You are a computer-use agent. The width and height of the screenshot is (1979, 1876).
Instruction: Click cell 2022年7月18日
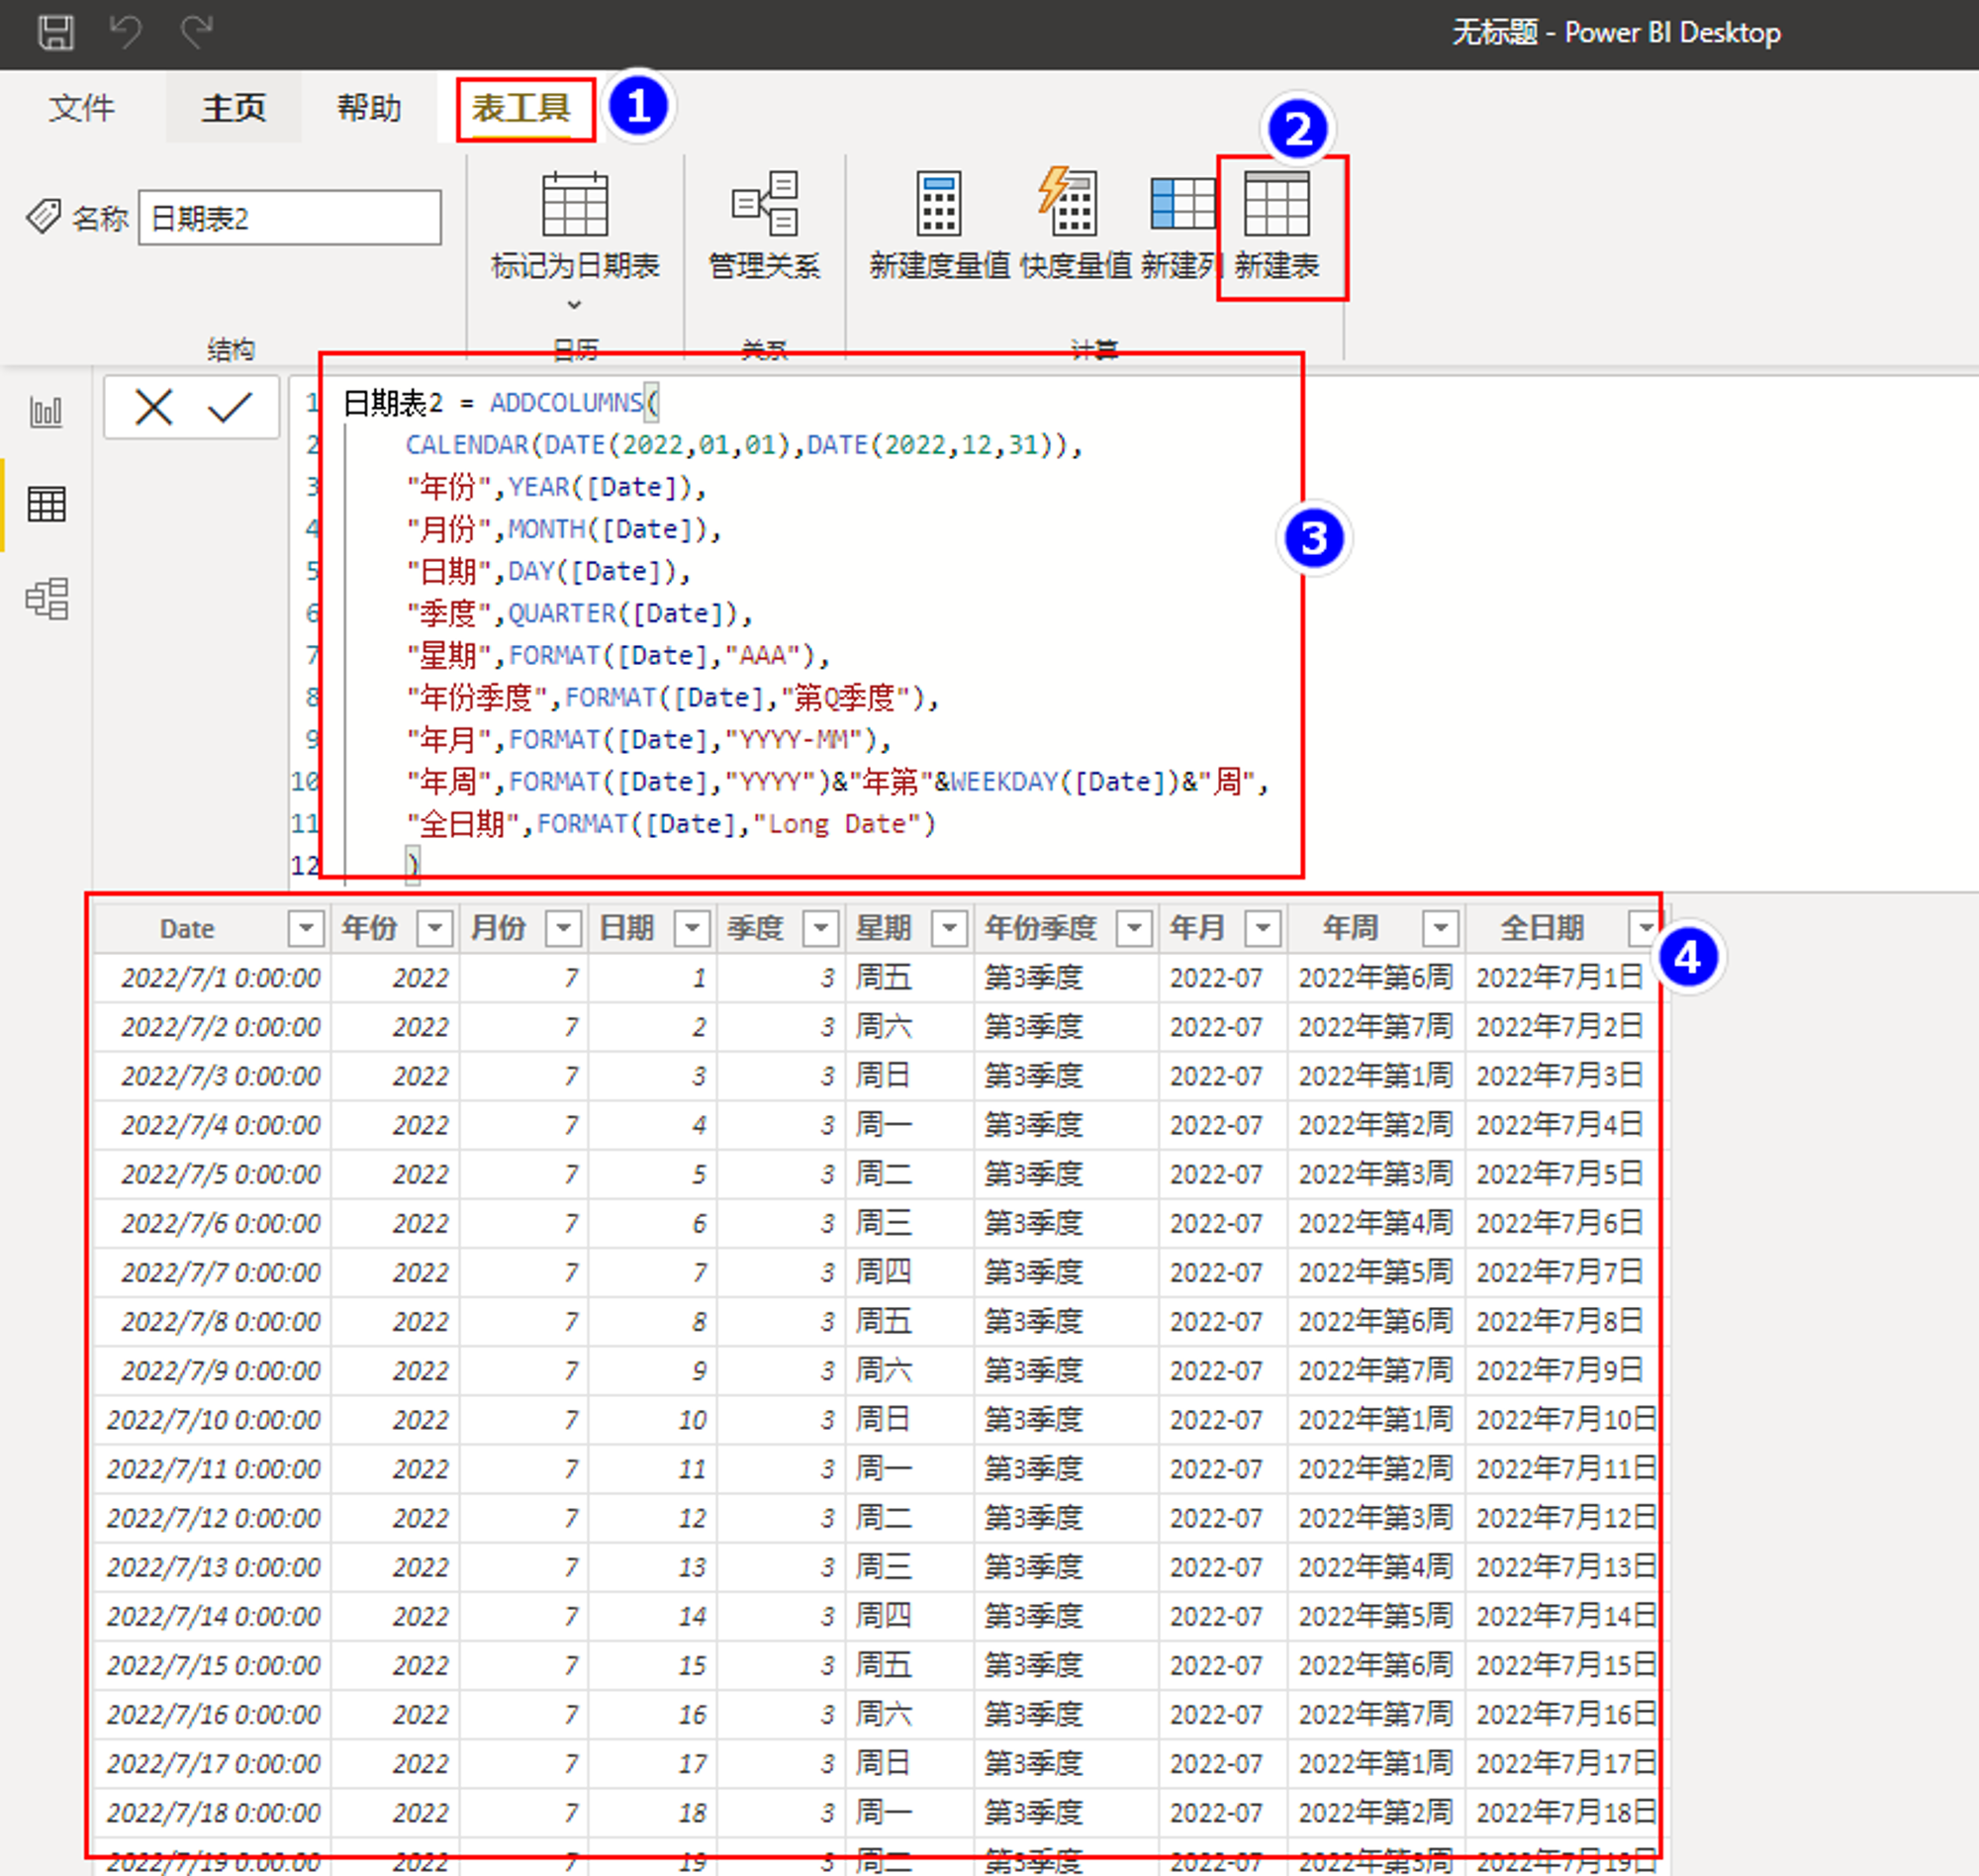click(x=1566, y=1812)
